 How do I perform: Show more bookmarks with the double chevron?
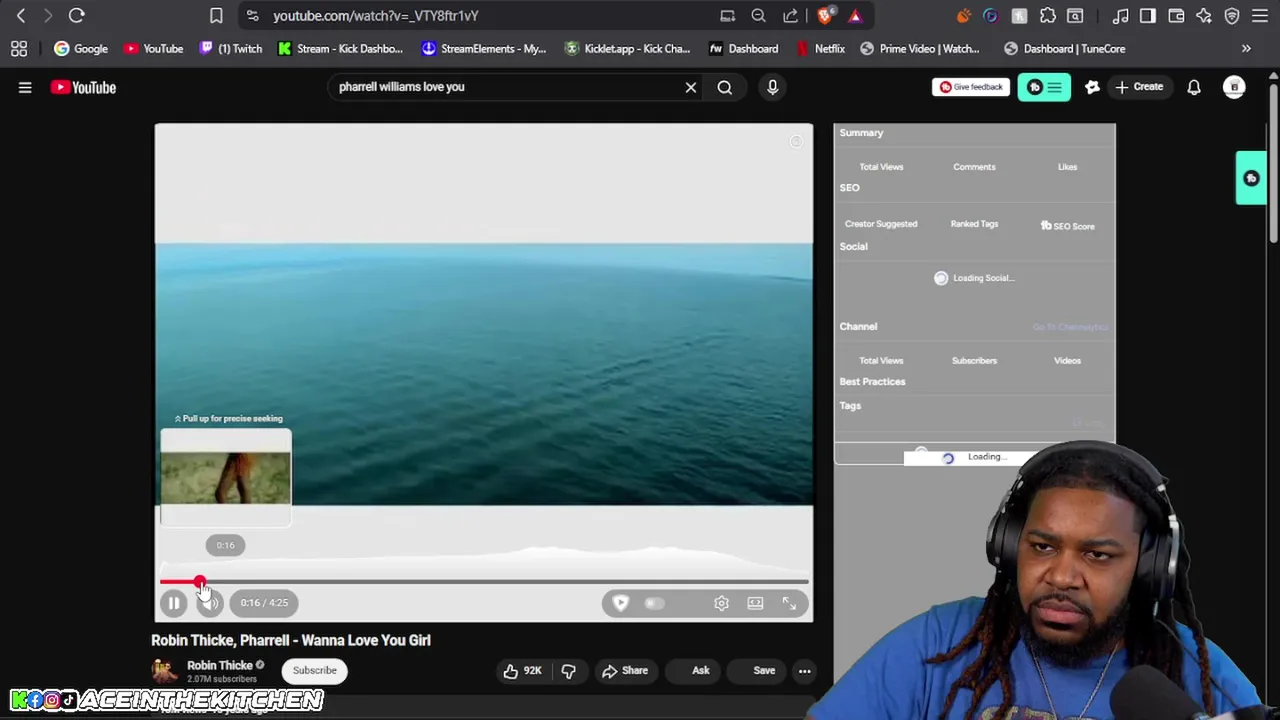click(x=1246, y=49)
